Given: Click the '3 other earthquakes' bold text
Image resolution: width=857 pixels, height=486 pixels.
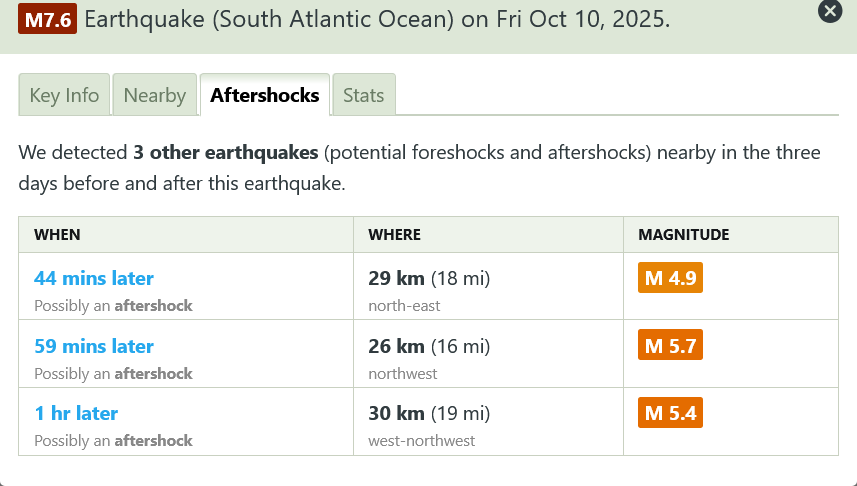Looking at the screenshot, I should click(x=225, y=153).
